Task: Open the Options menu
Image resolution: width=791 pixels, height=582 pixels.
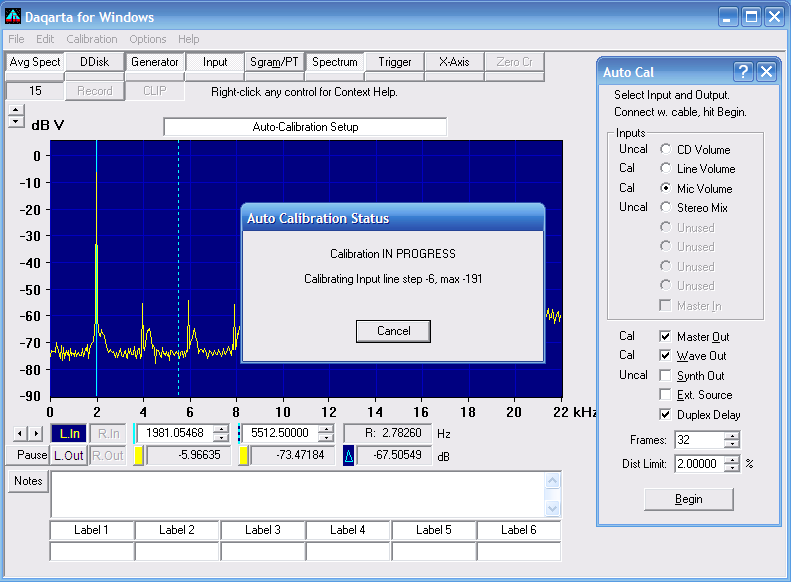Action: pos(148,39)
